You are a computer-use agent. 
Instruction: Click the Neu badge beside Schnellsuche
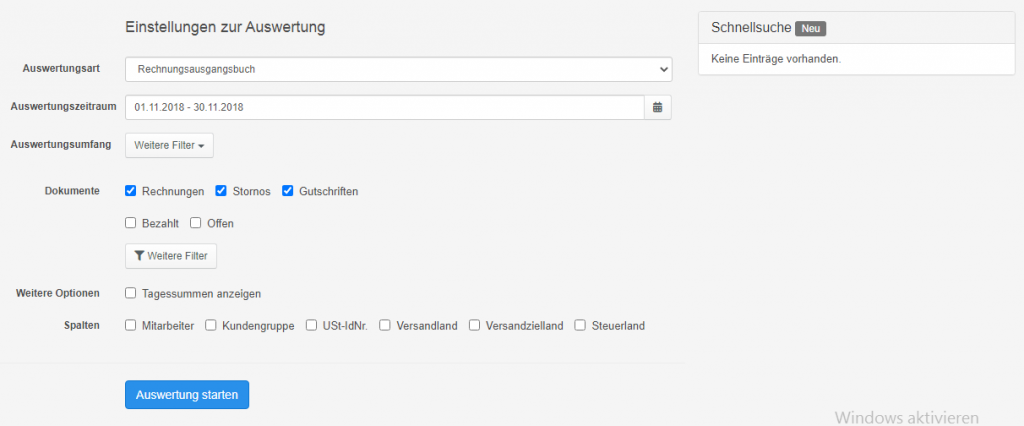click(x=811, y=28)
